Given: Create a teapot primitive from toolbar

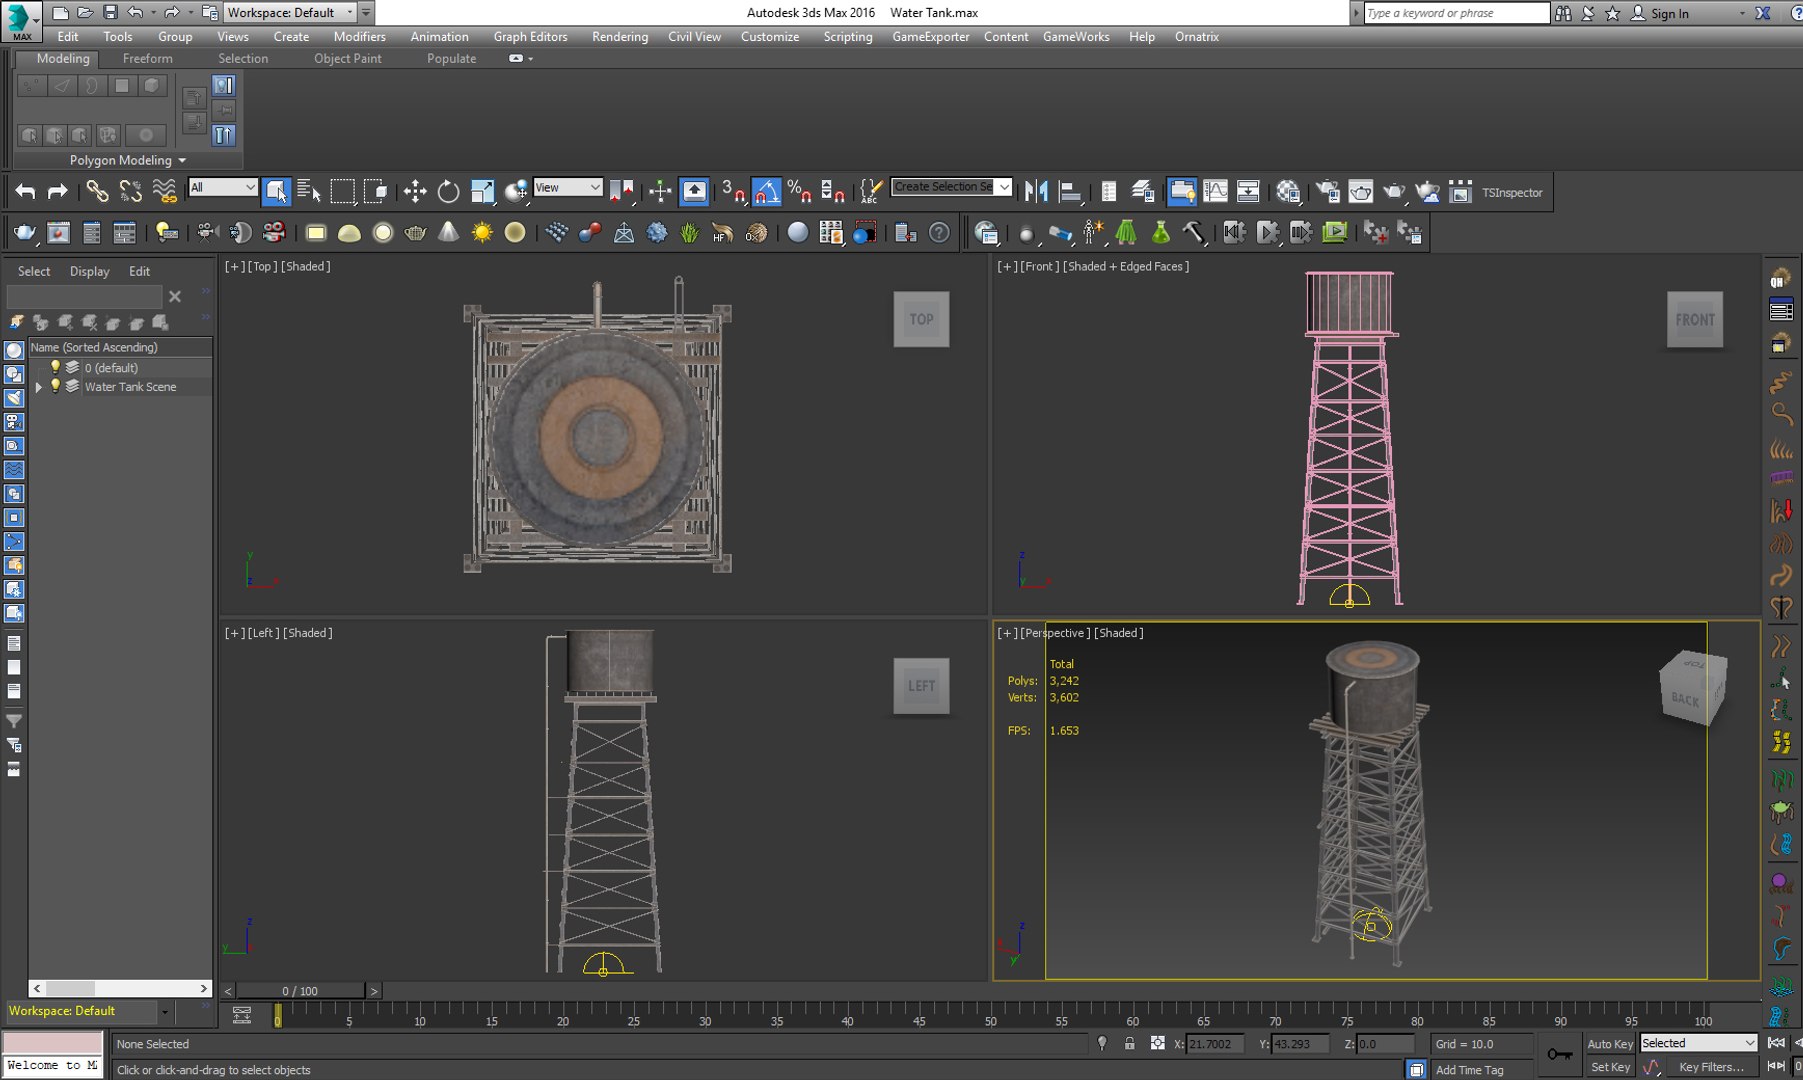Looking at the screenshot, I should pos(415,233).
